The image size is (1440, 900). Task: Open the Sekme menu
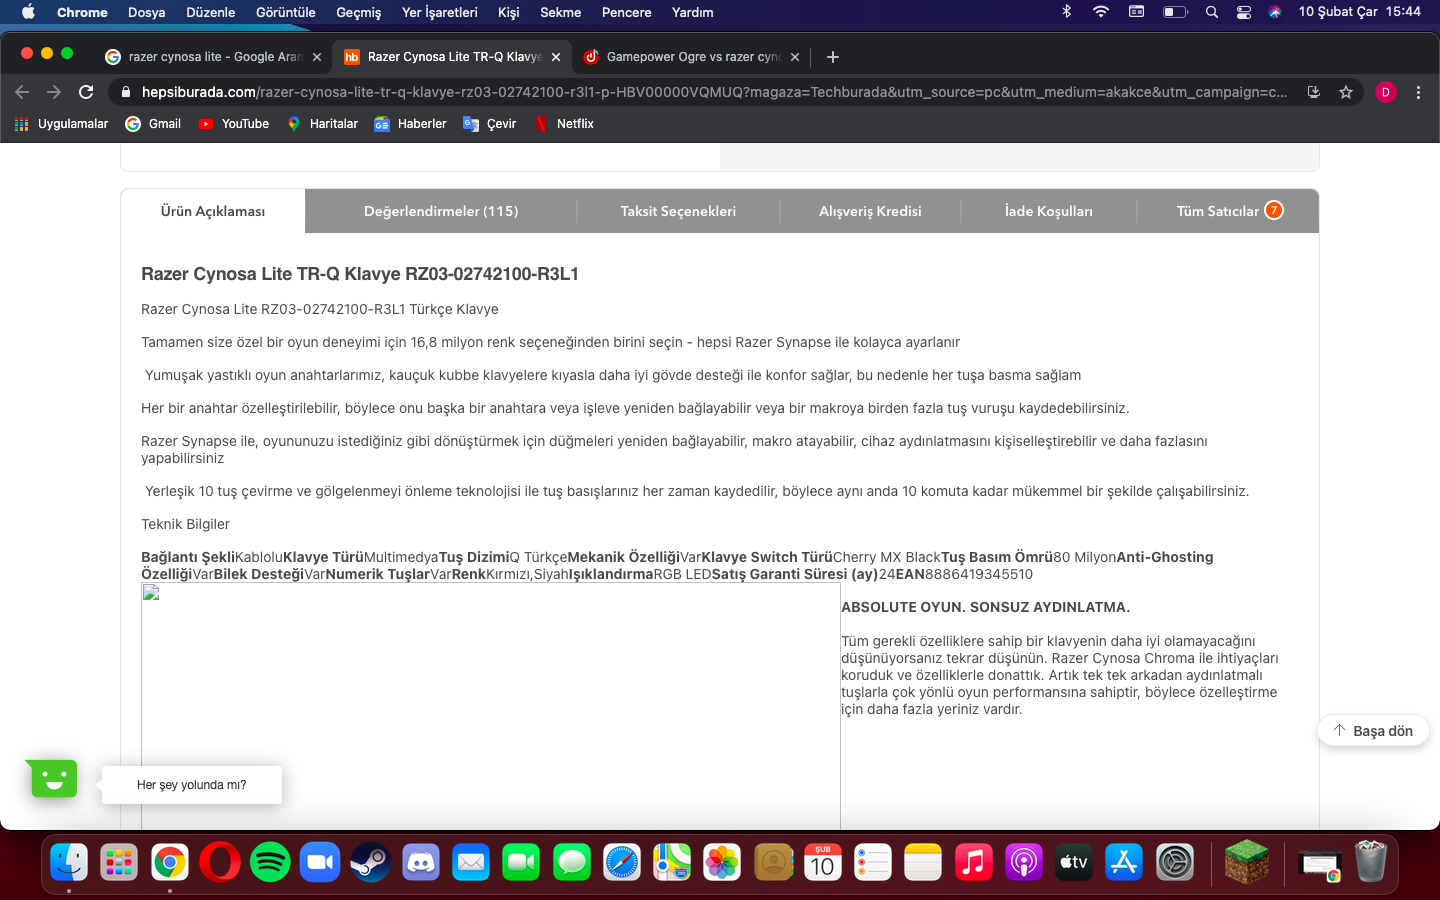point(560,12)
